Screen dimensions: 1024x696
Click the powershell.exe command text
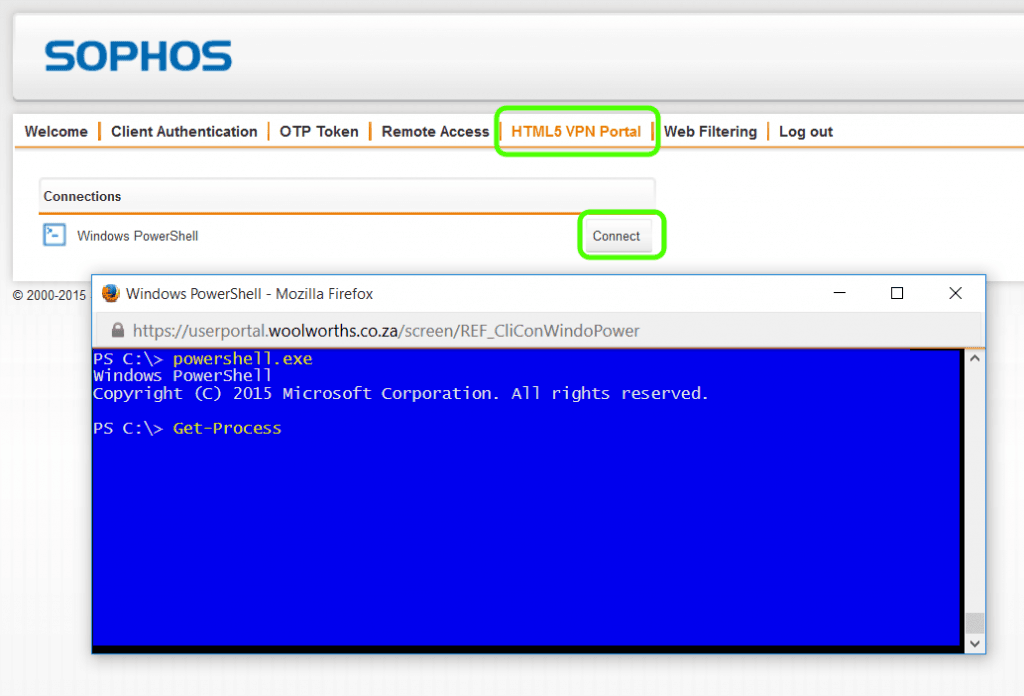[x=242, y=358]
